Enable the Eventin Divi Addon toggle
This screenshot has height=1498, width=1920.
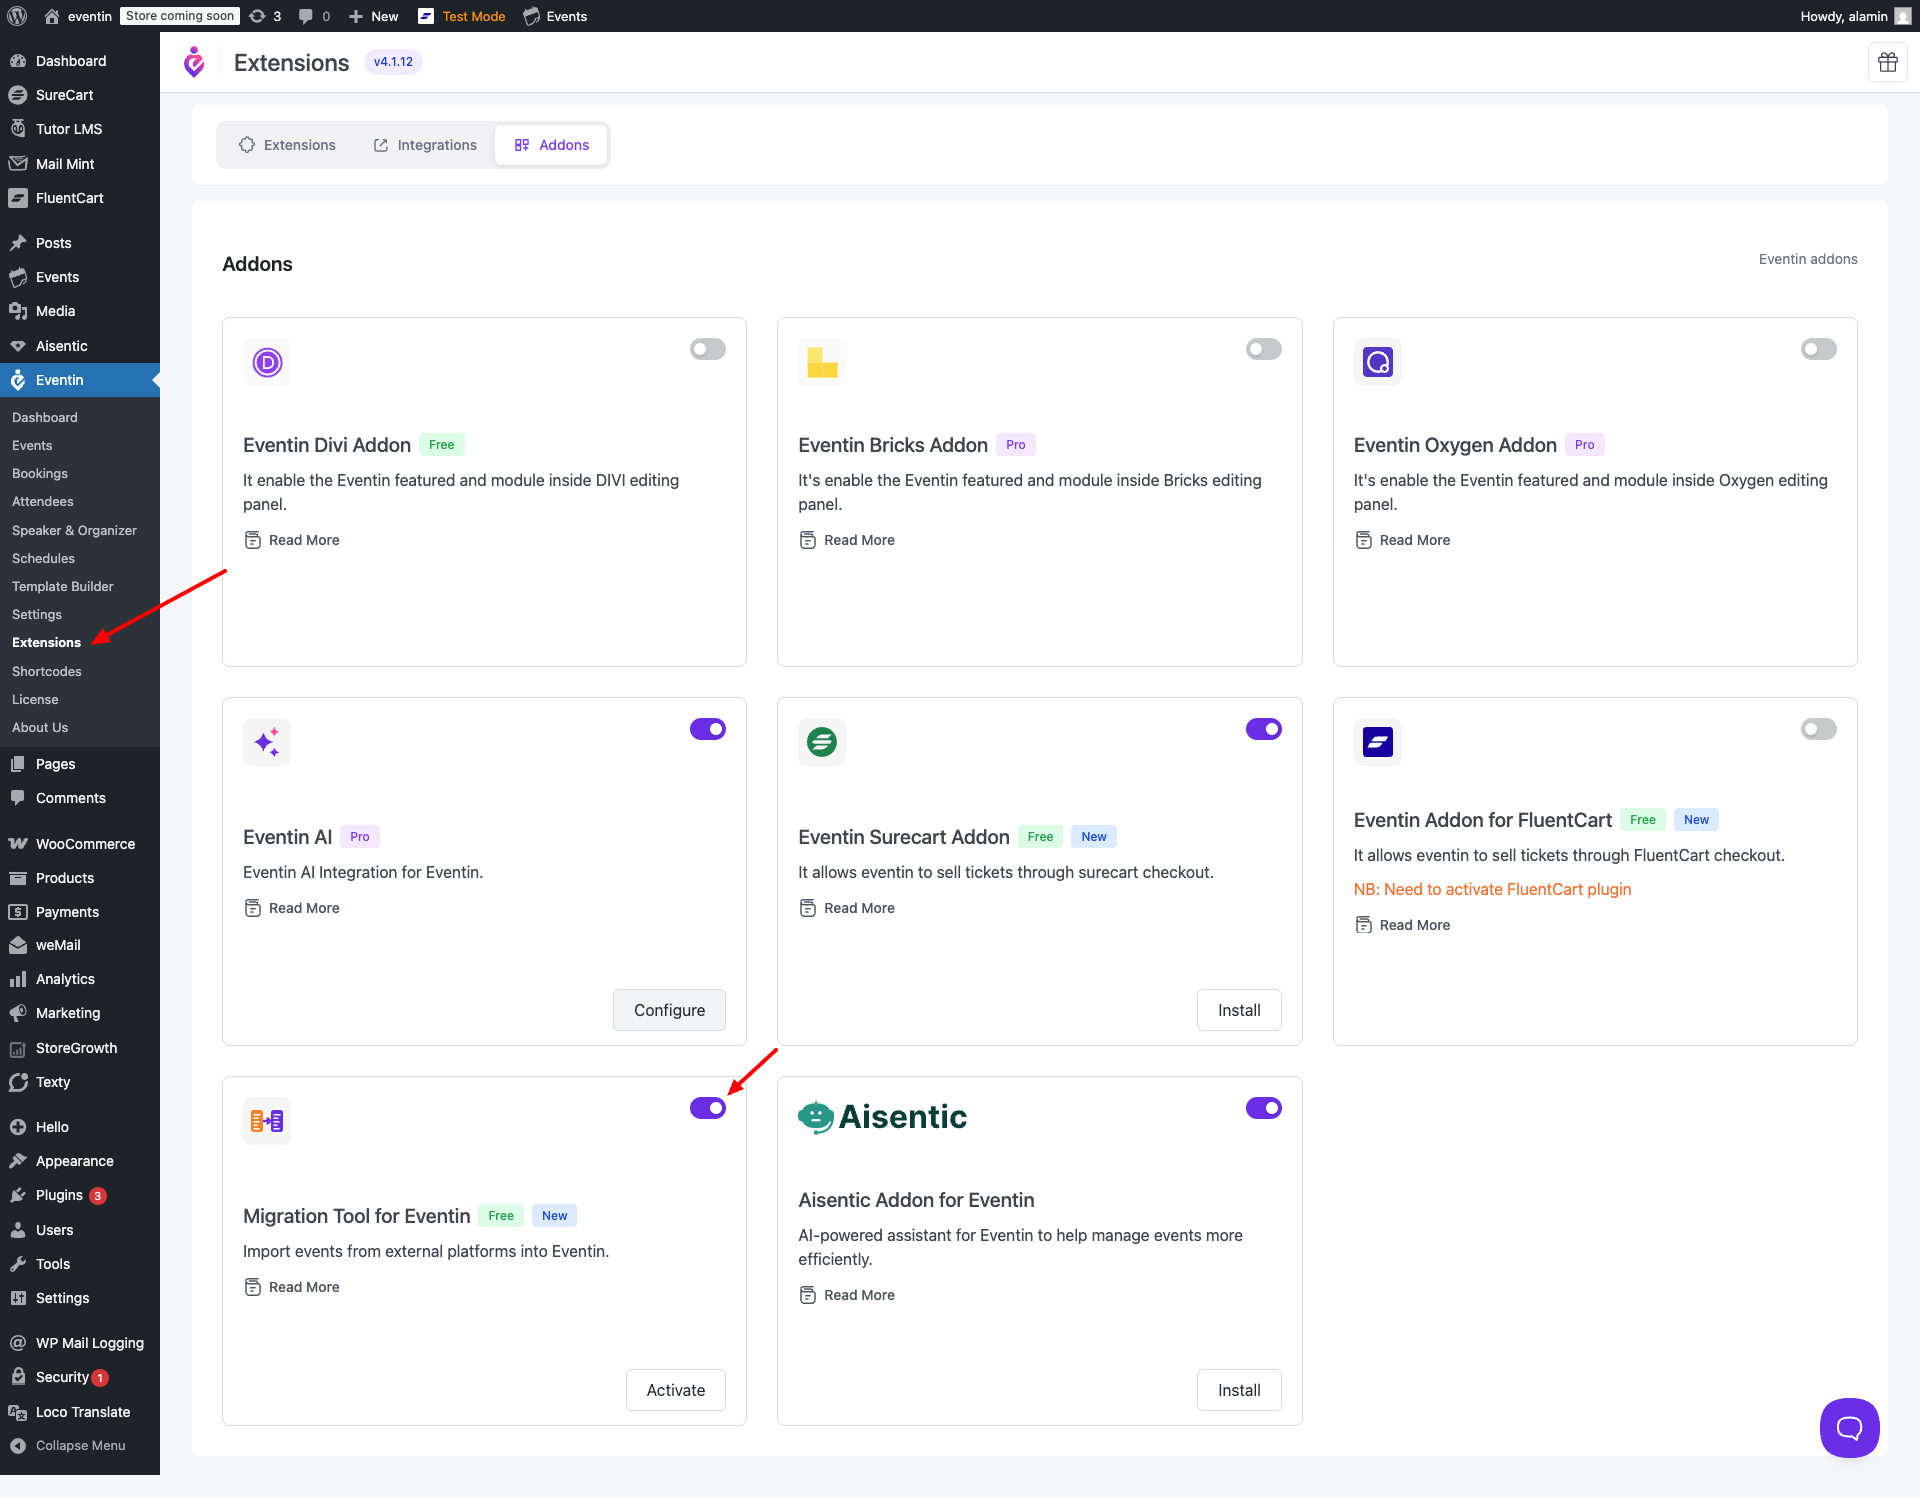tap(708, 349)
